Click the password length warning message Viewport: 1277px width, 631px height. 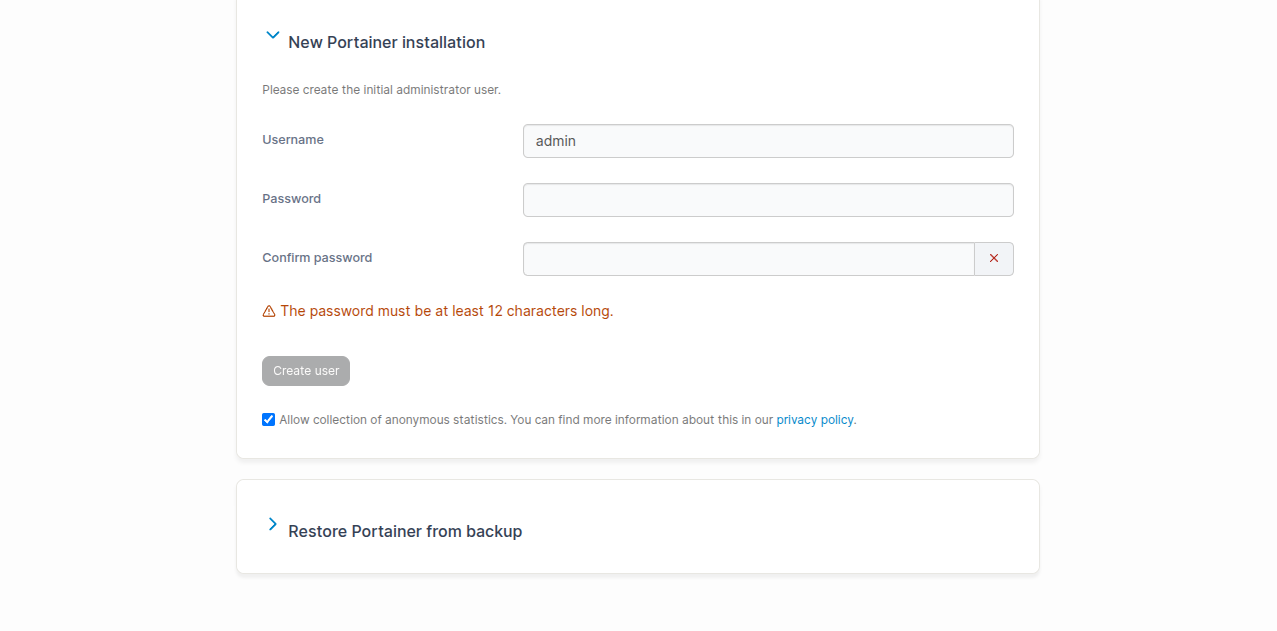tap(447, 311)
